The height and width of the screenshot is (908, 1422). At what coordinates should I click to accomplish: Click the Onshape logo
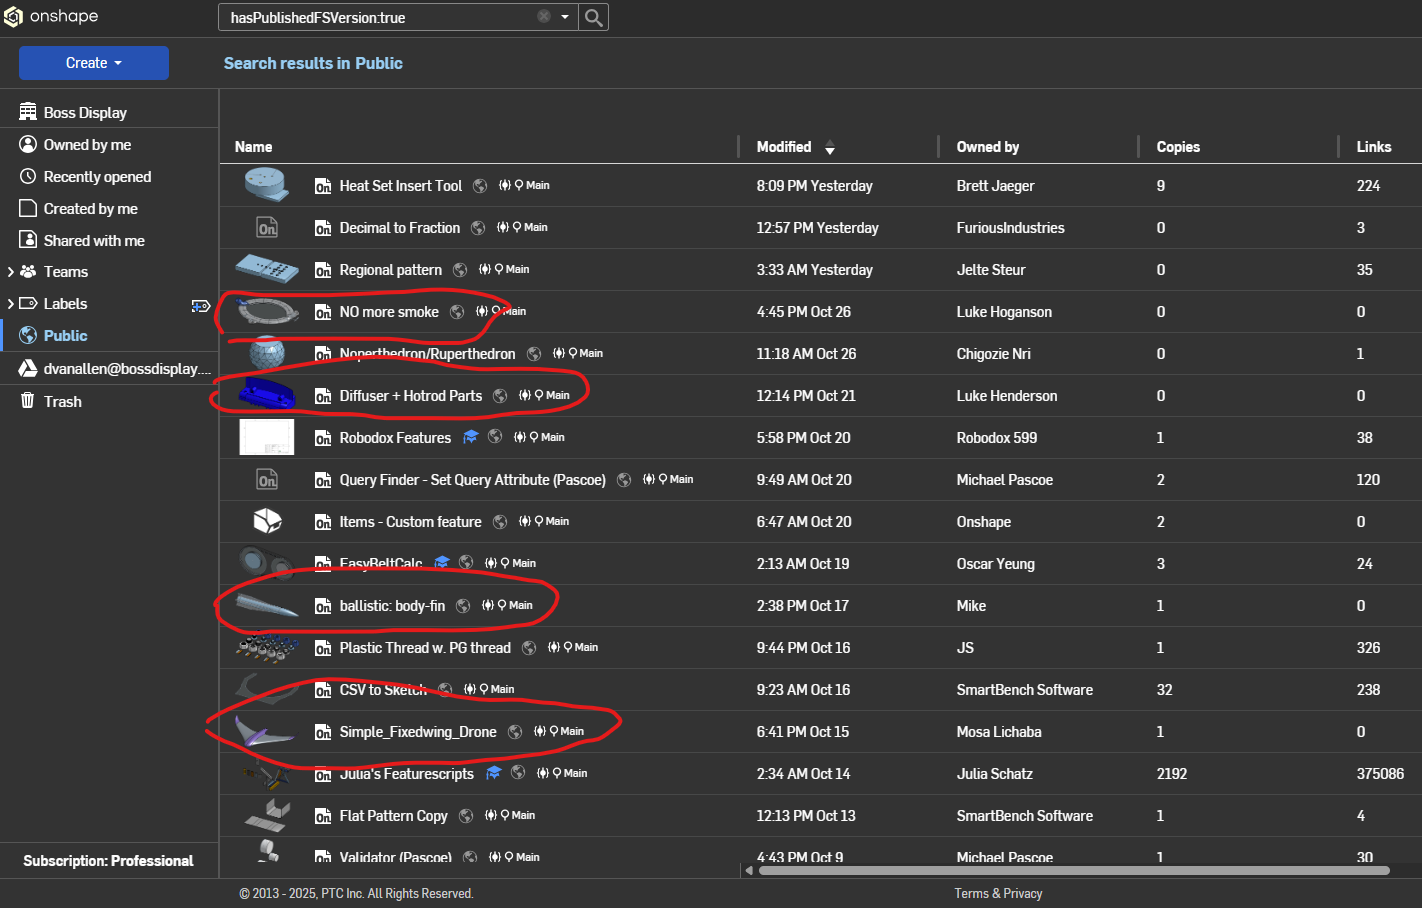coord(51,16)
